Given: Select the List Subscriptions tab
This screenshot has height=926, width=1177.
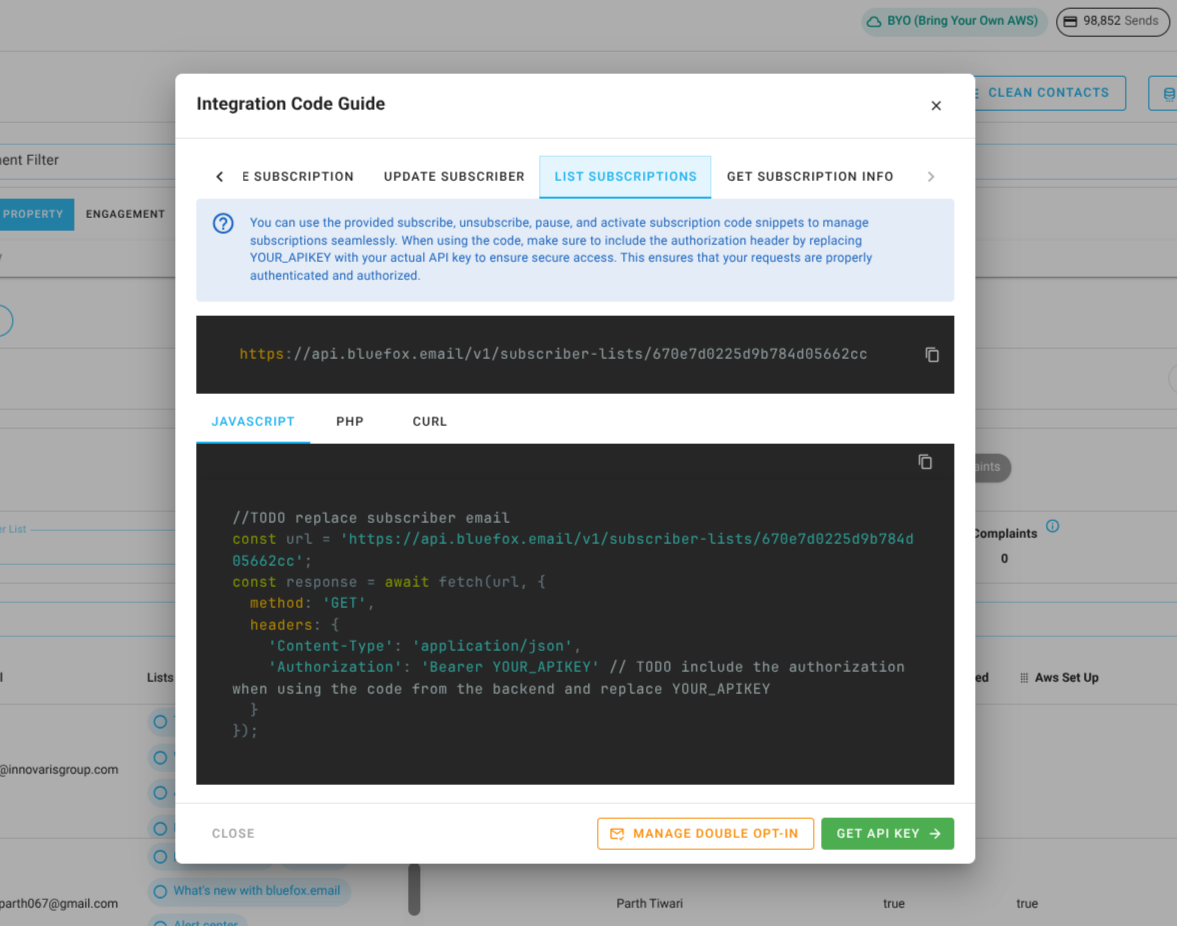Looking at the screenshot, I should click(x=625, y=176).
